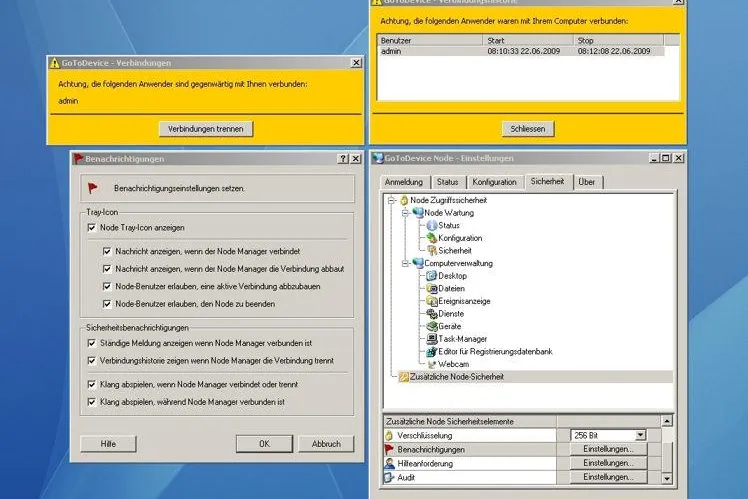Click the stop time 08:12:08 22.06.2009 cell
The width and height of the screenshot is (748, 499).
coord(614,51)
